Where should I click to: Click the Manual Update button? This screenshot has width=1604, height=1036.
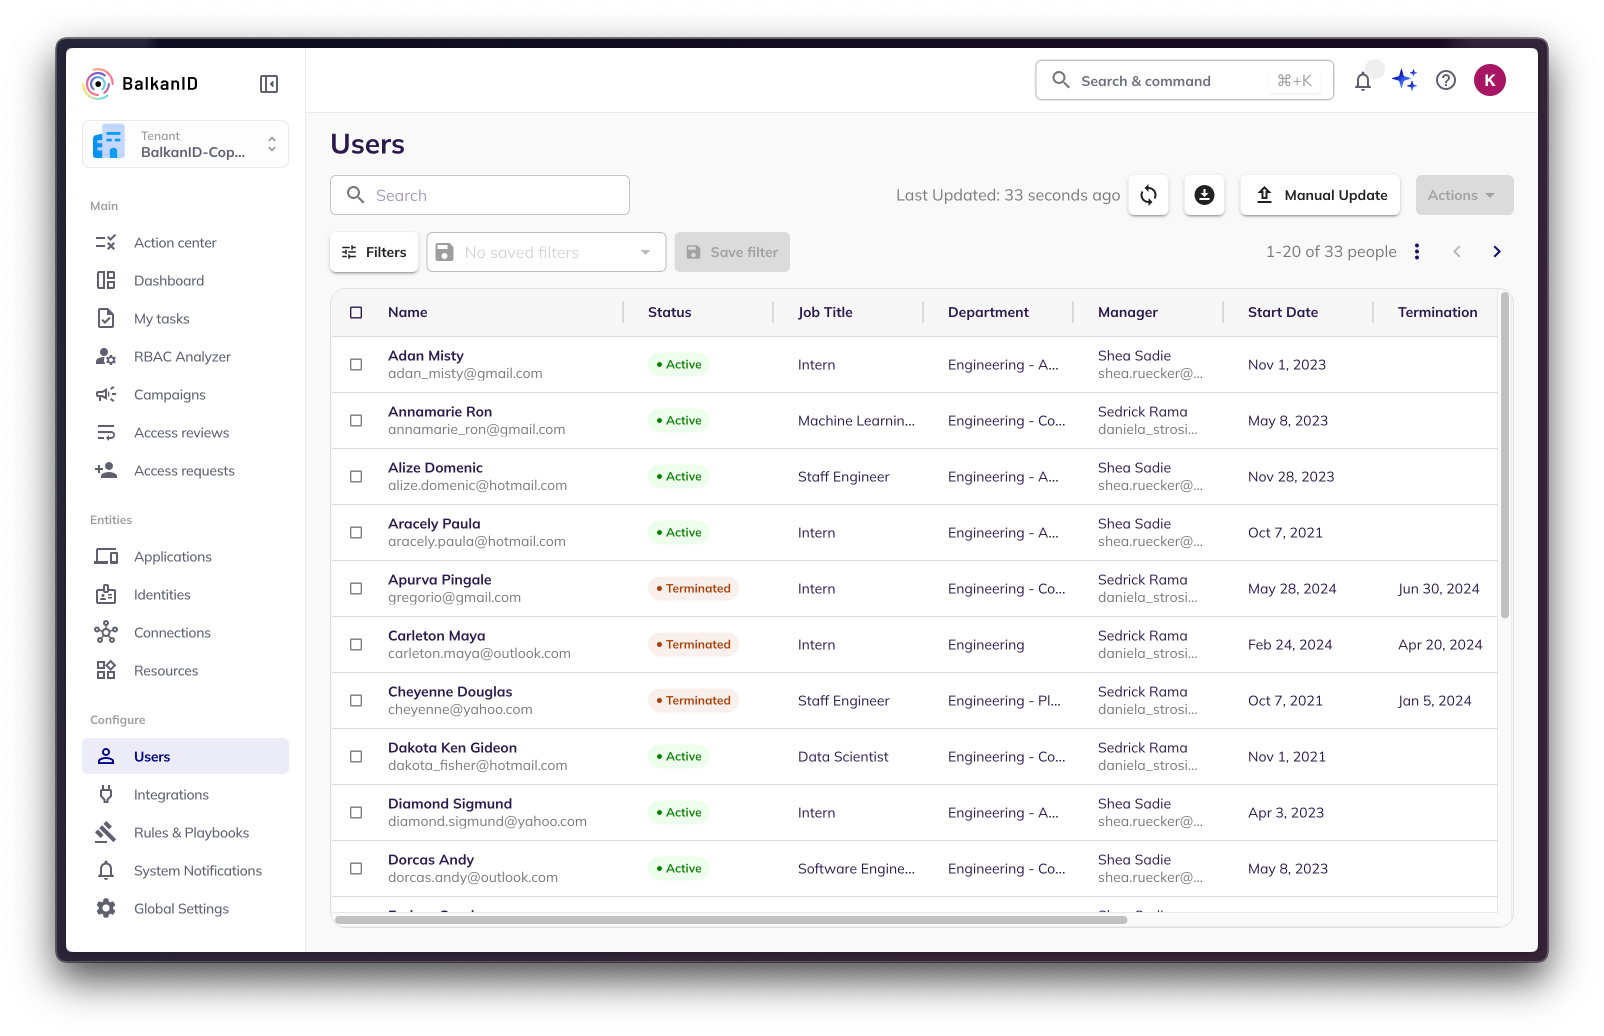(x=1320, y=195)
